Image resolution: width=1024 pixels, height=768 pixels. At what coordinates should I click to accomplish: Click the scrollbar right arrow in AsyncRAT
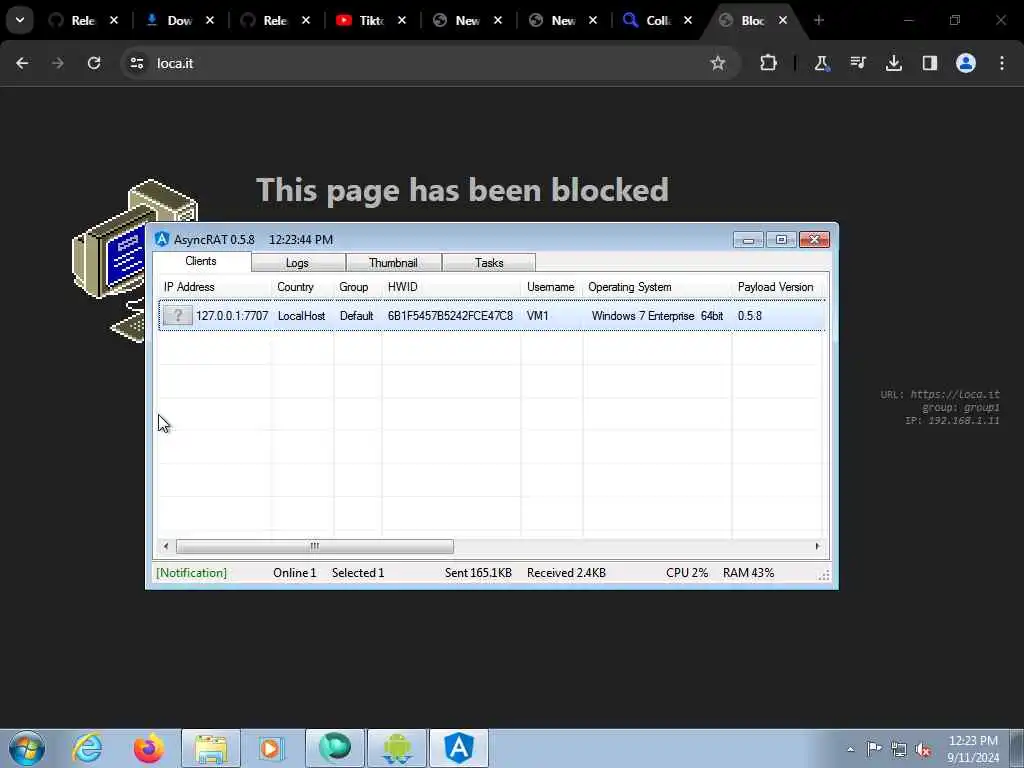[x=818, y=546]
